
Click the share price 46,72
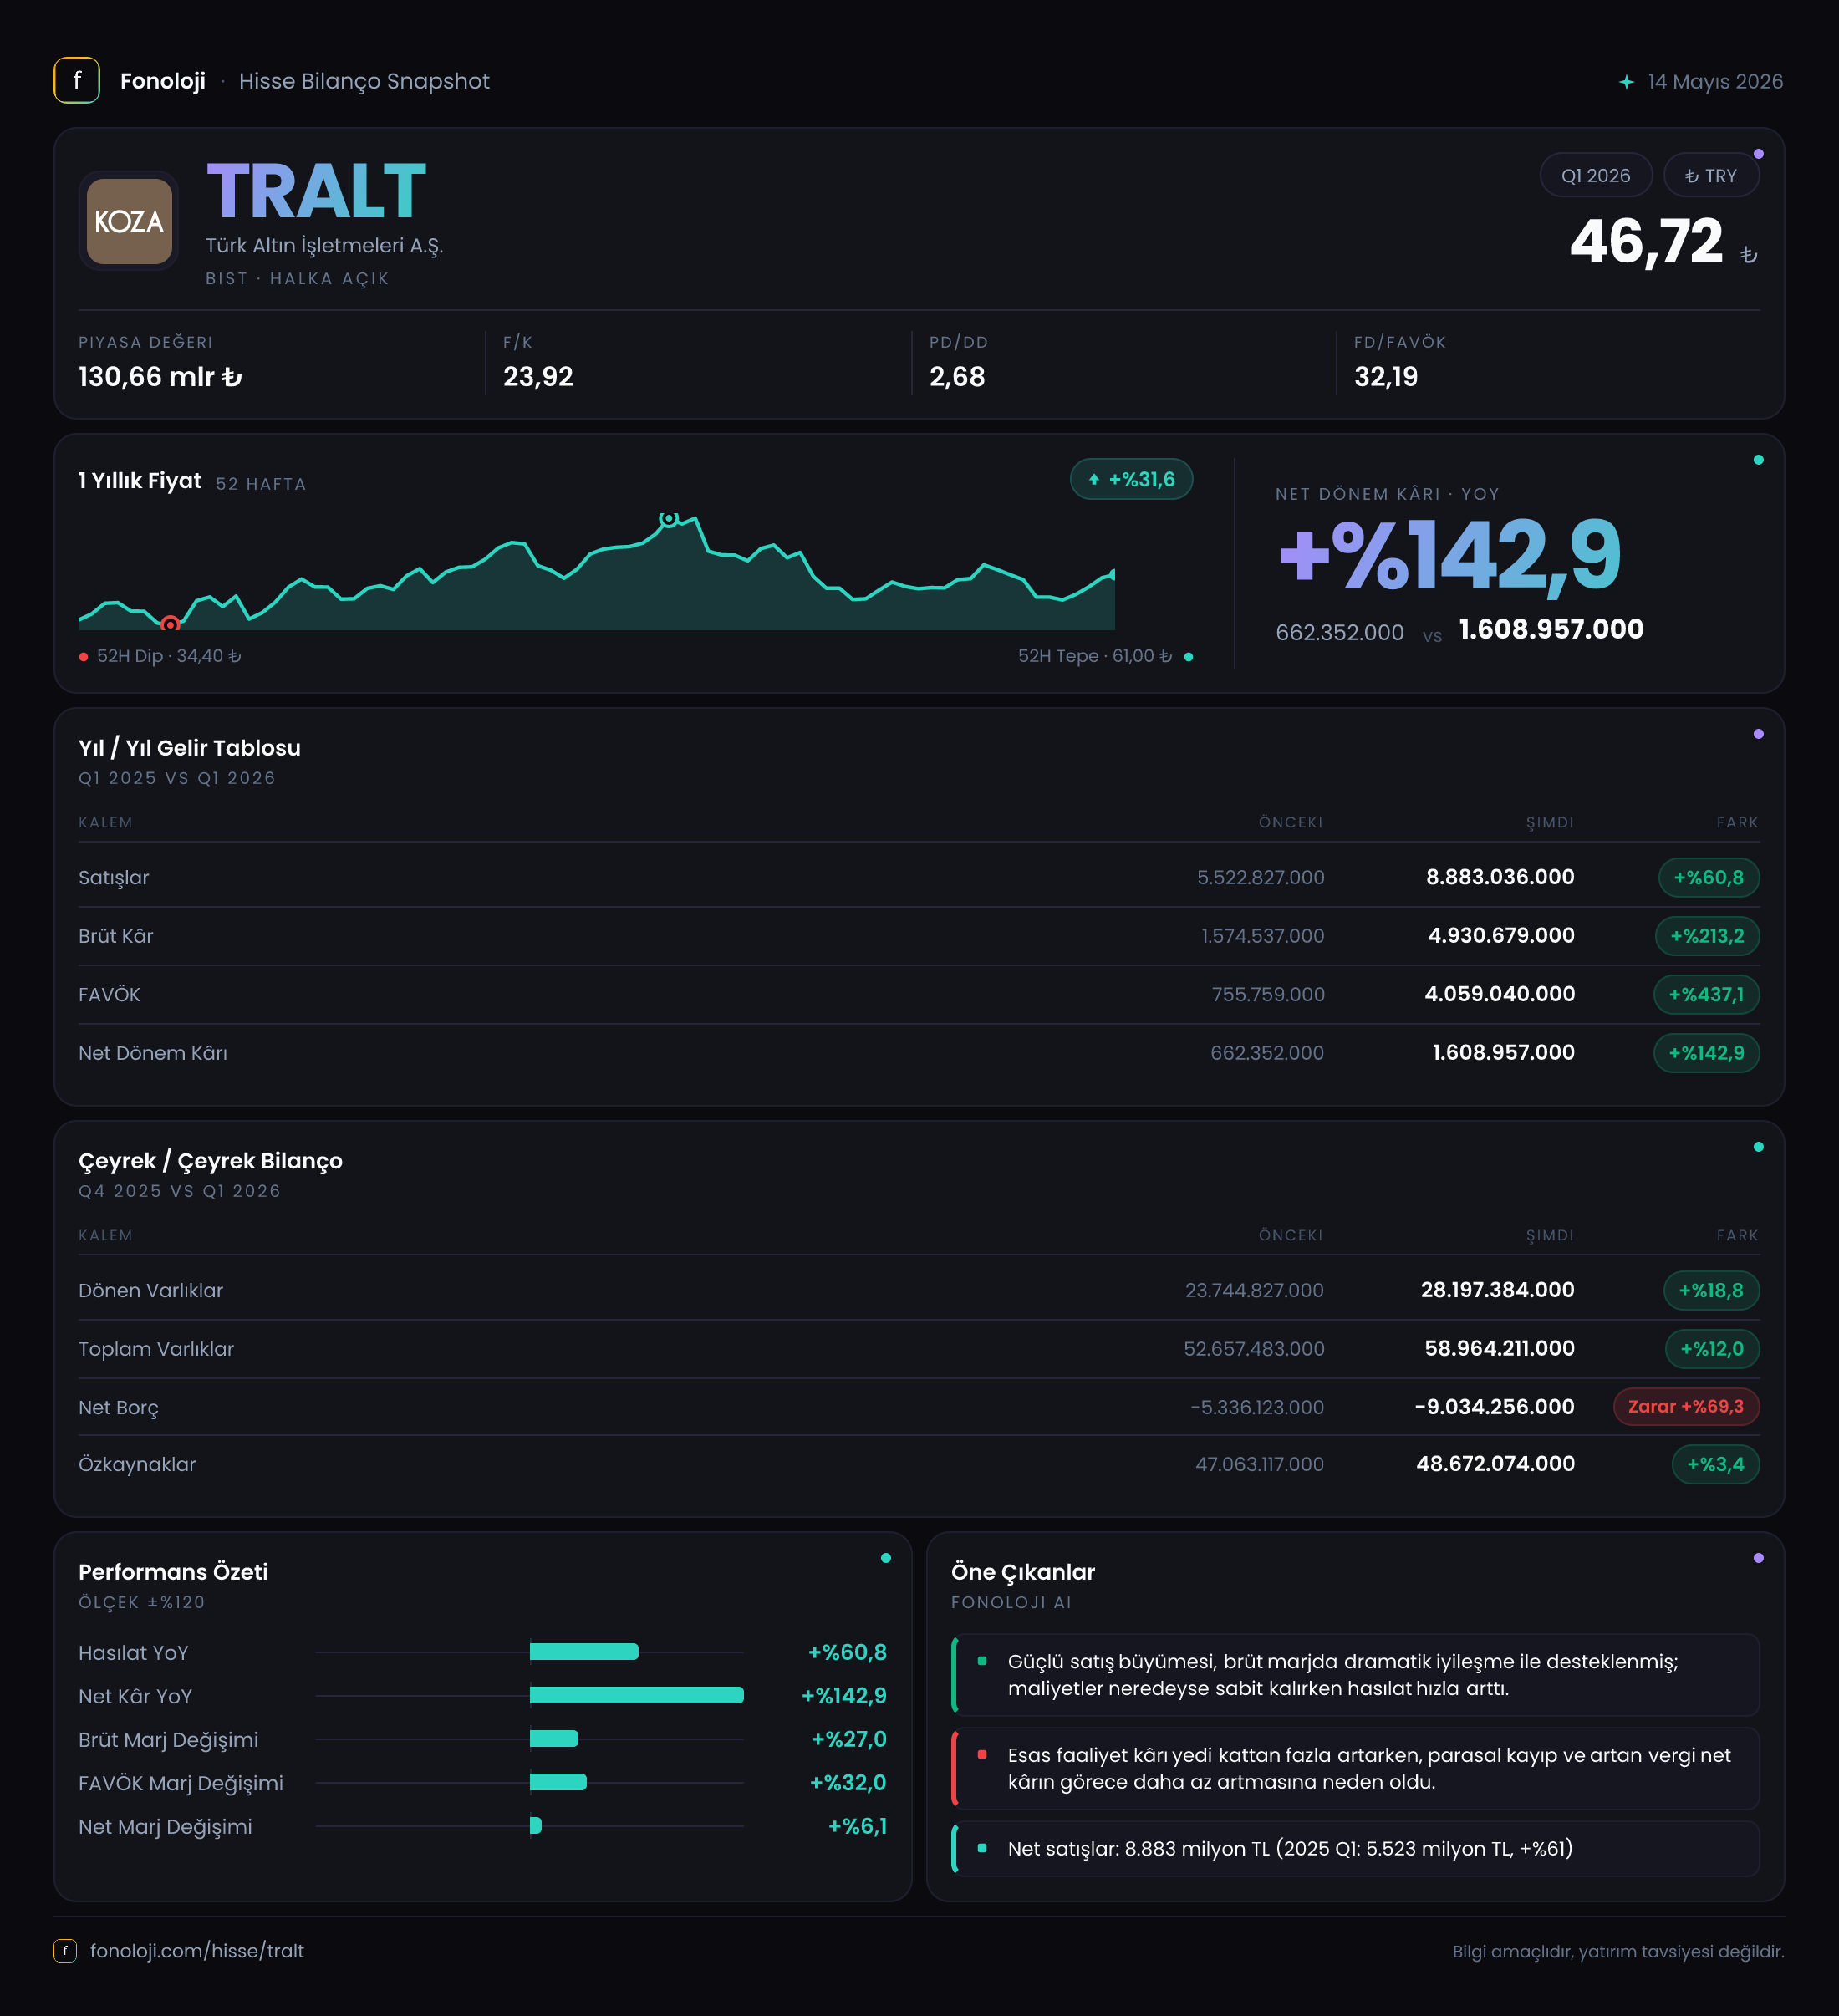[x=1646, y=242]
